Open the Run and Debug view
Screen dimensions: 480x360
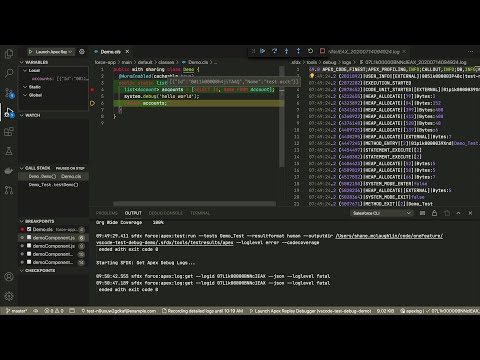(9, 112)
